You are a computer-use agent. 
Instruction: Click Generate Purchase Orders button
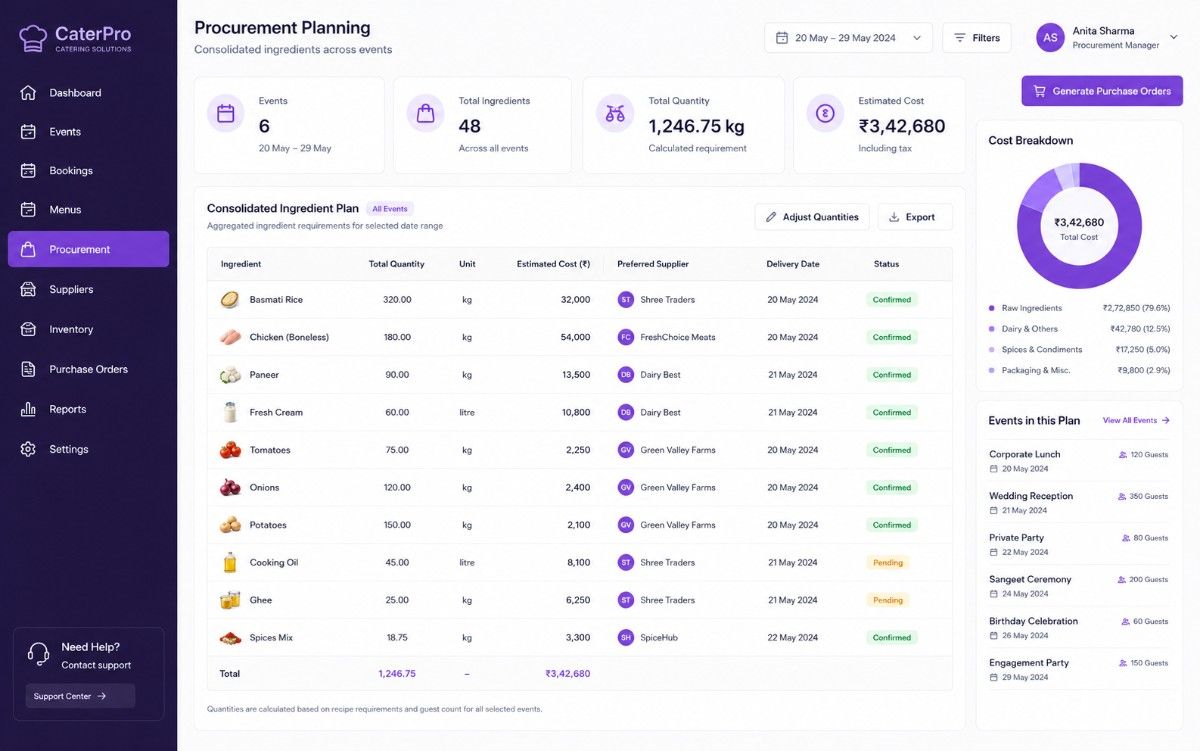pyautogui.click(x=1102, y=91)
